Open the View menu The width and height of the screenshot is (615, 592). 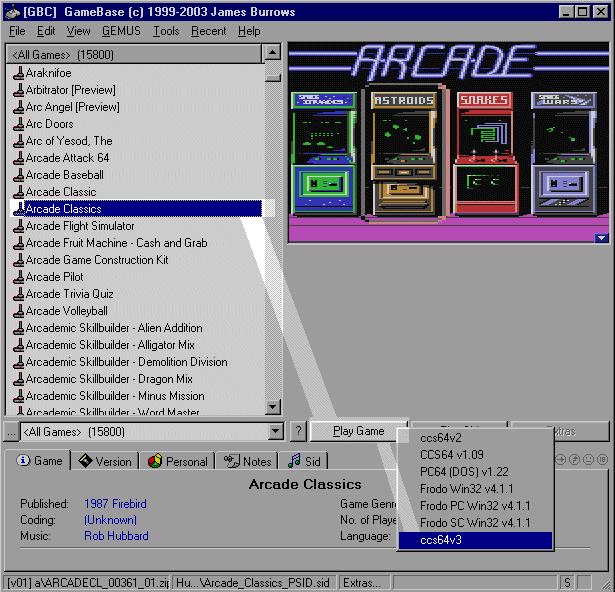[x=78, y=31]
